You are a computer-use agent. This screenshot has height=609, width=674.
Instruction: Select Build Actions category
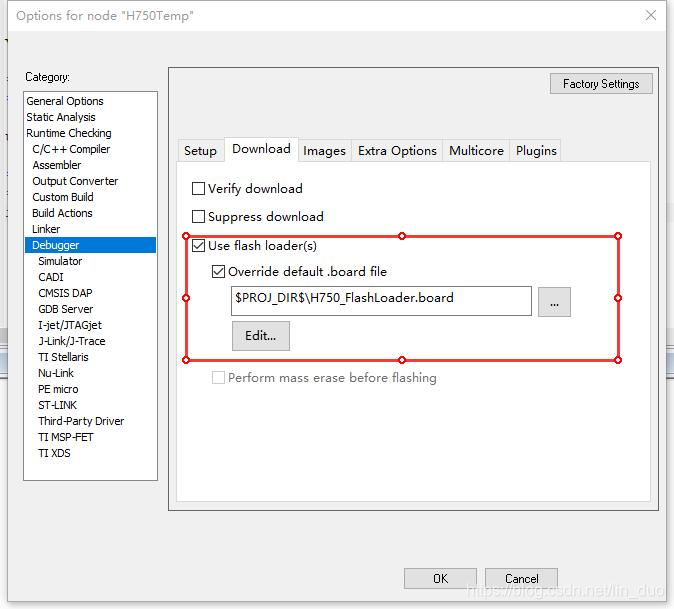(x=90, y=213)
